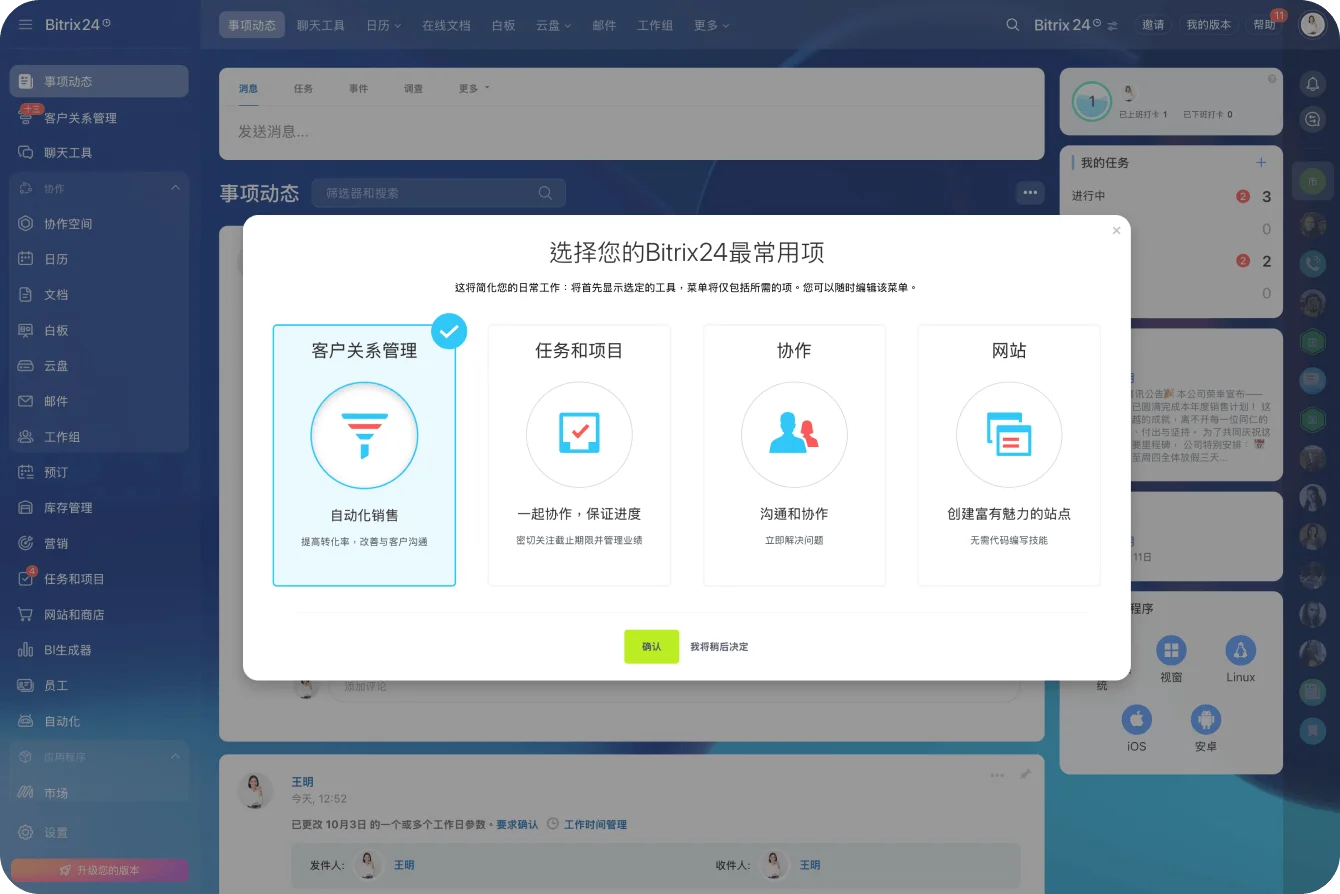This screenshot has width=1340, height=894.
Task: Open the hamburger menu beside the Bitrix24 logo
Action: pyautogui.click(x=25, y=25)
